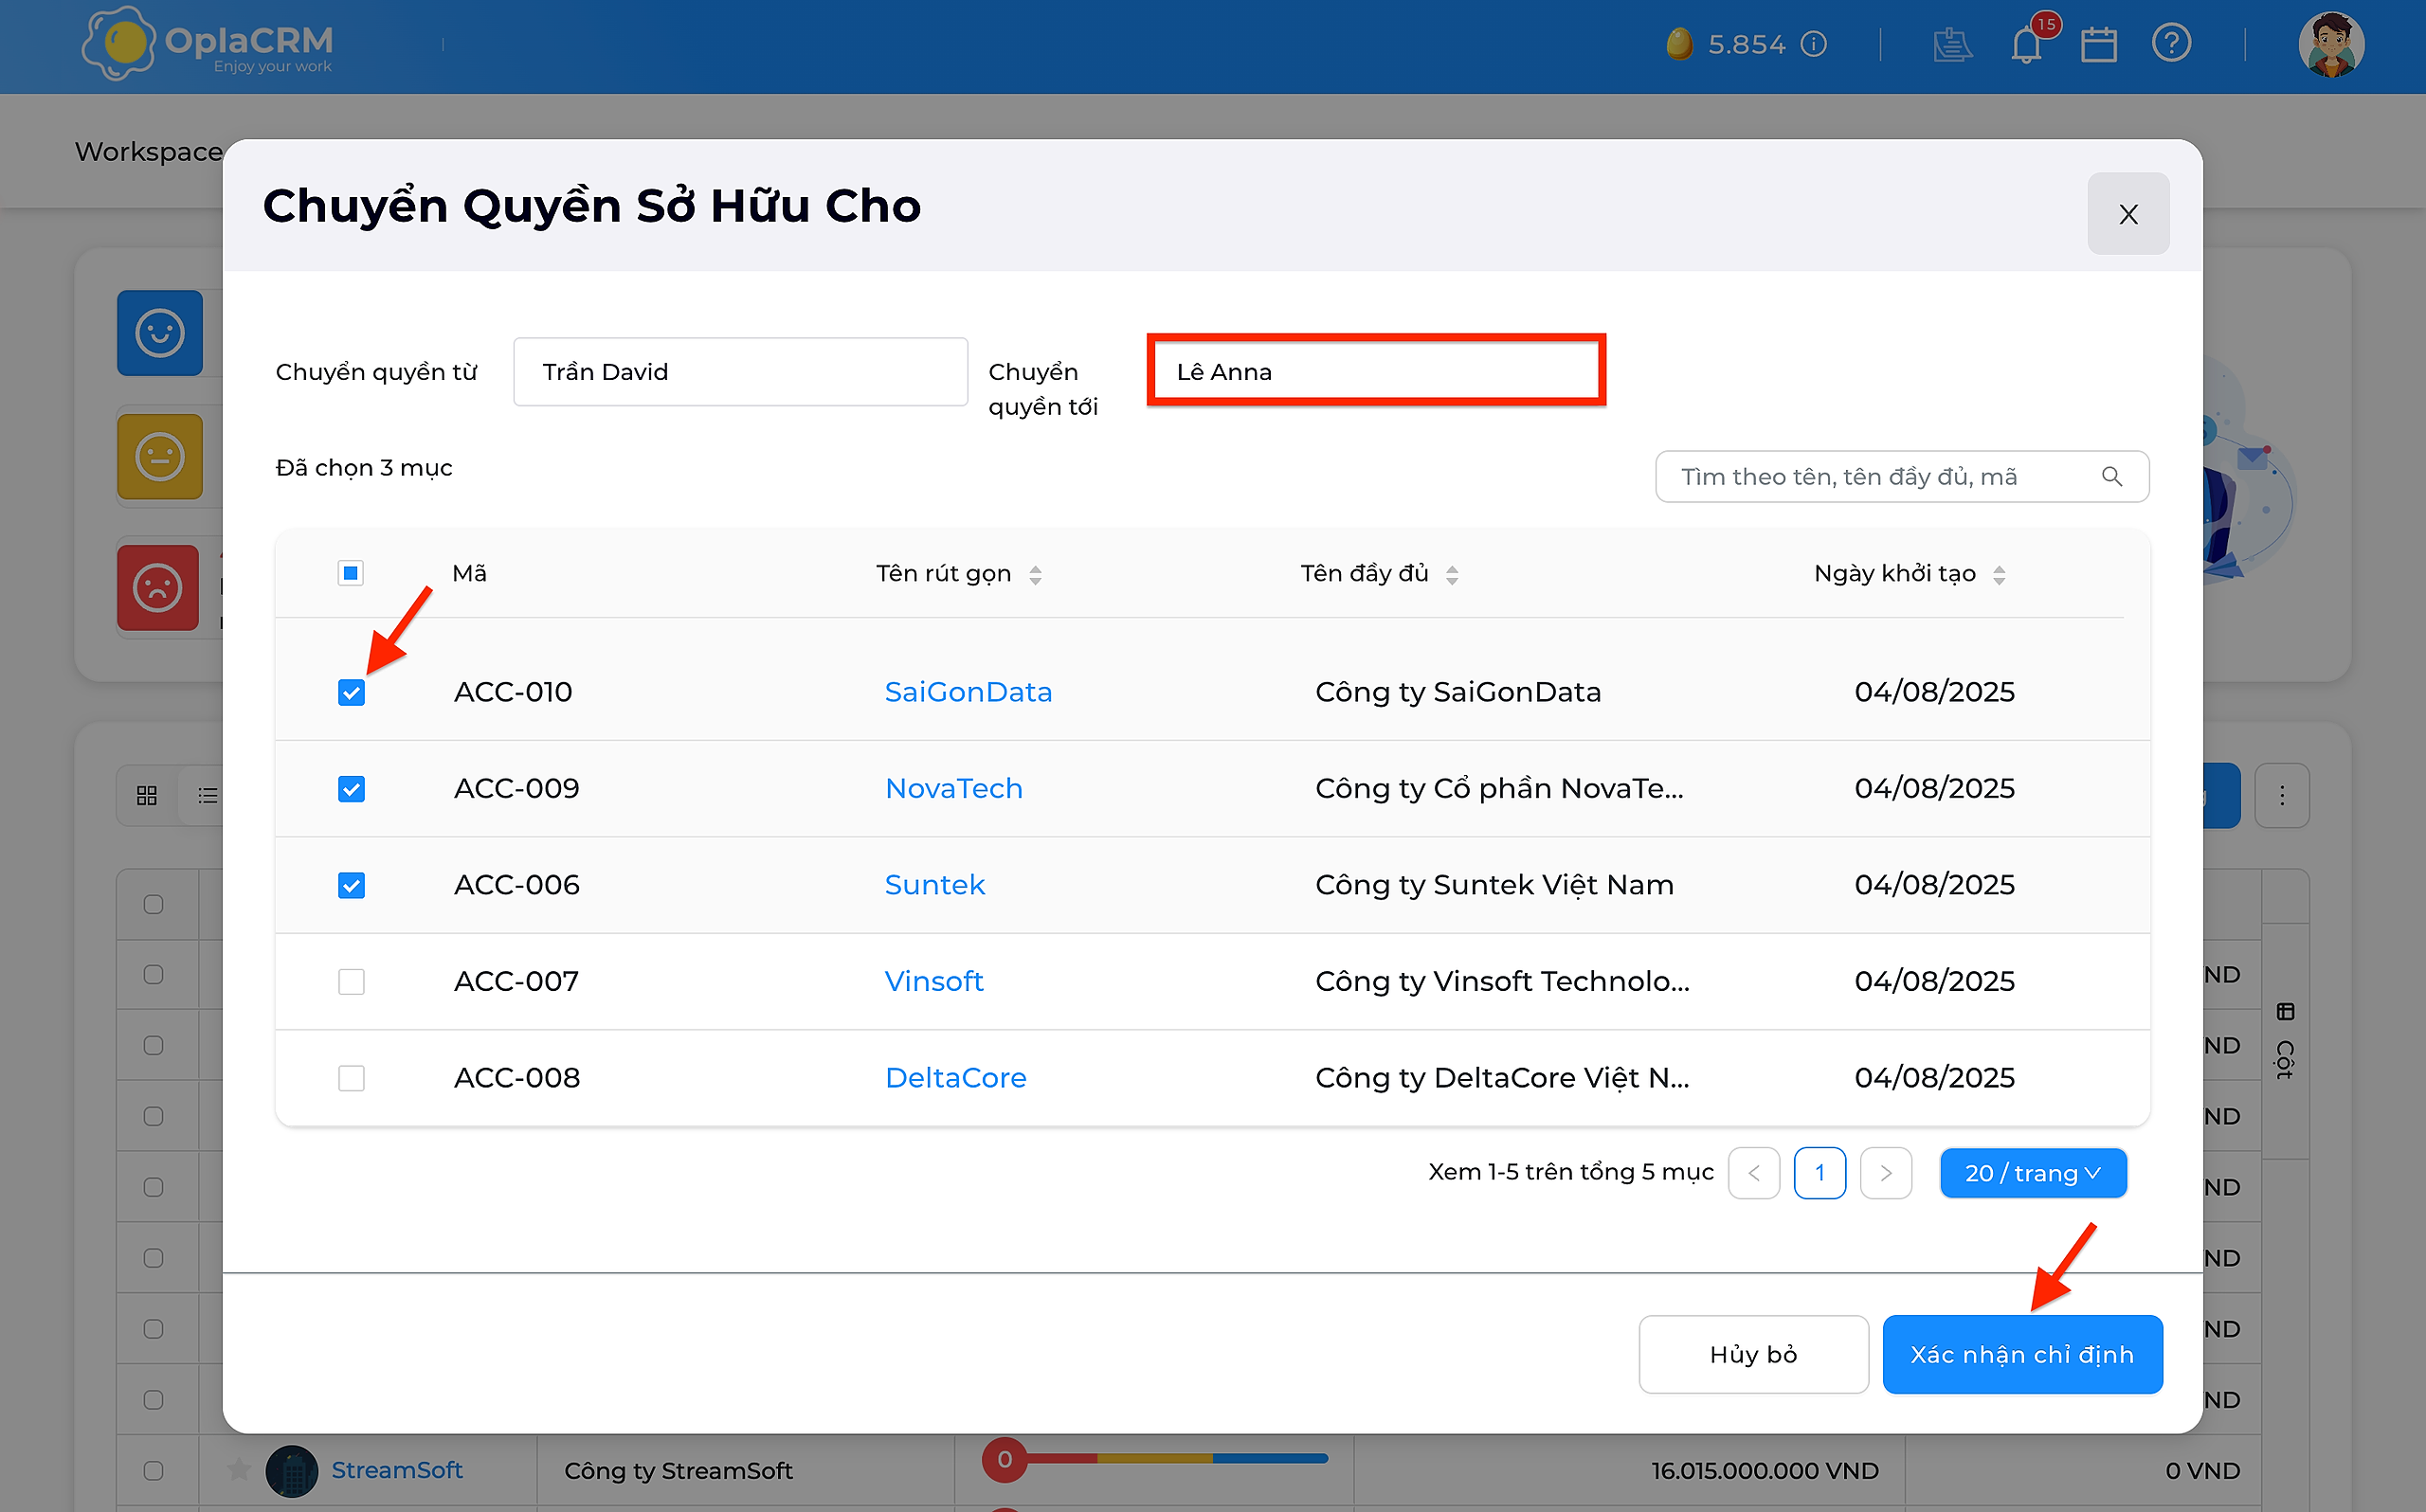
Task: Click the Công ty SaiGonData cell
Action: (1458, 692)
